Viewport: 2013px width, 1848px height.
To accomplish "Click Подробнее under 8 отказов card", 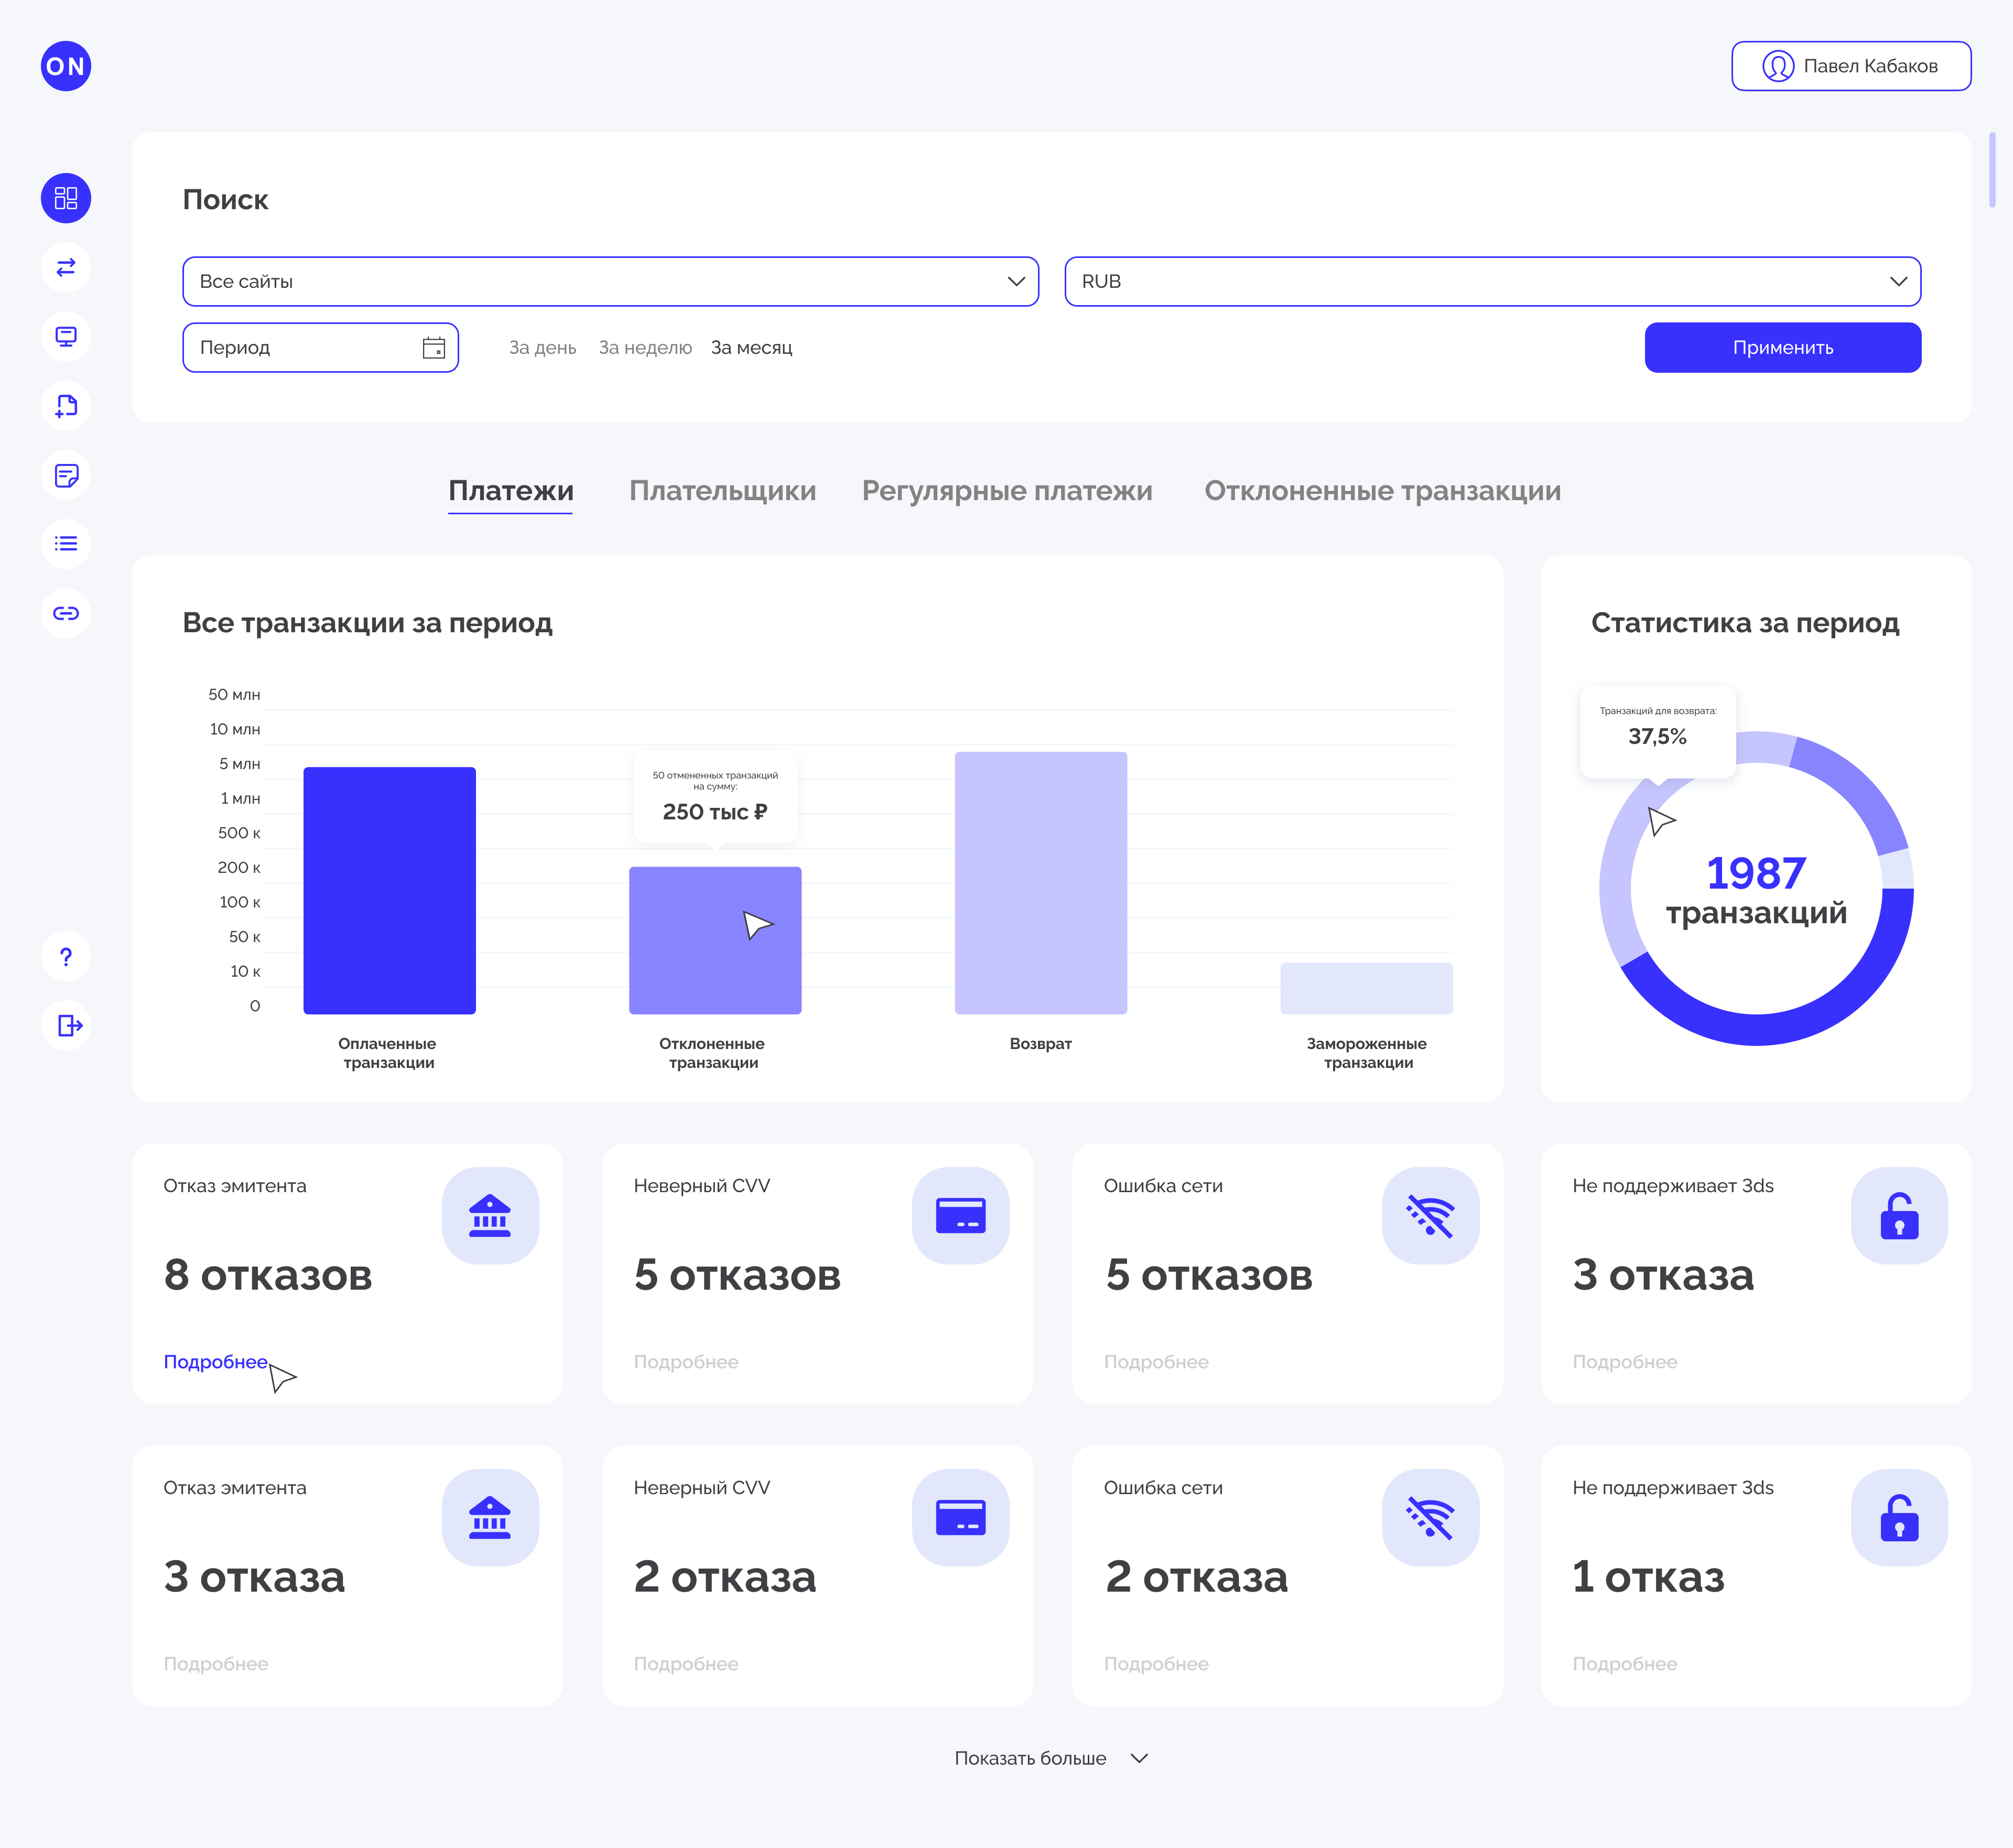I will (x=215, y=1362).
